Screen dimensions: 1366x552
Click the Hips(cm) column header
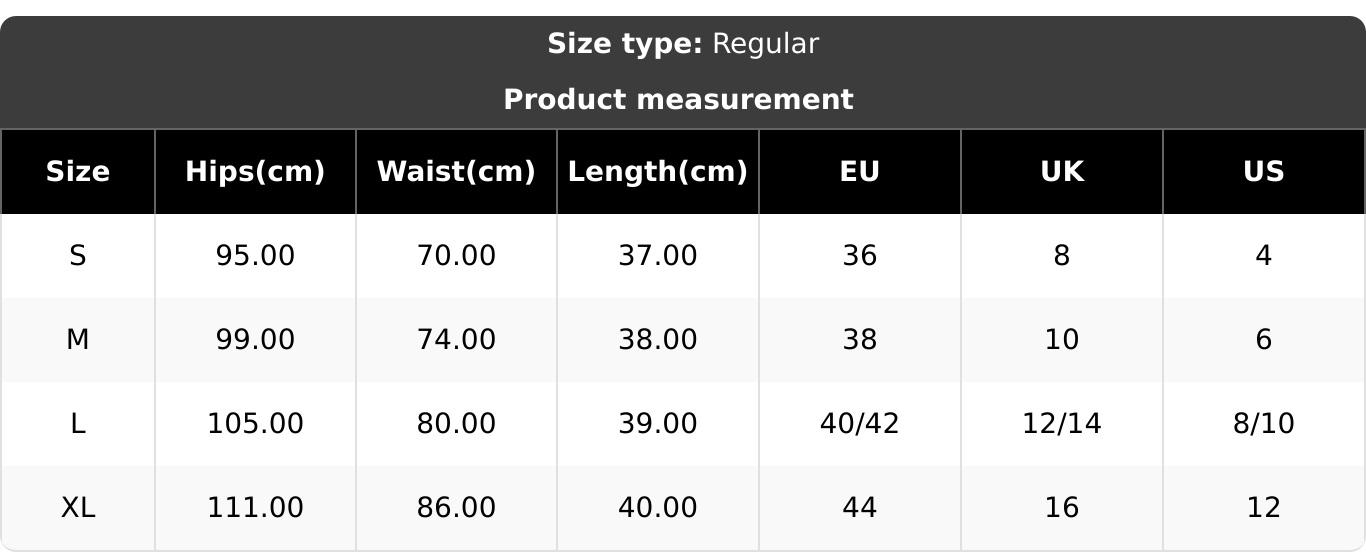pyautogui.click(x=255, y=172)
